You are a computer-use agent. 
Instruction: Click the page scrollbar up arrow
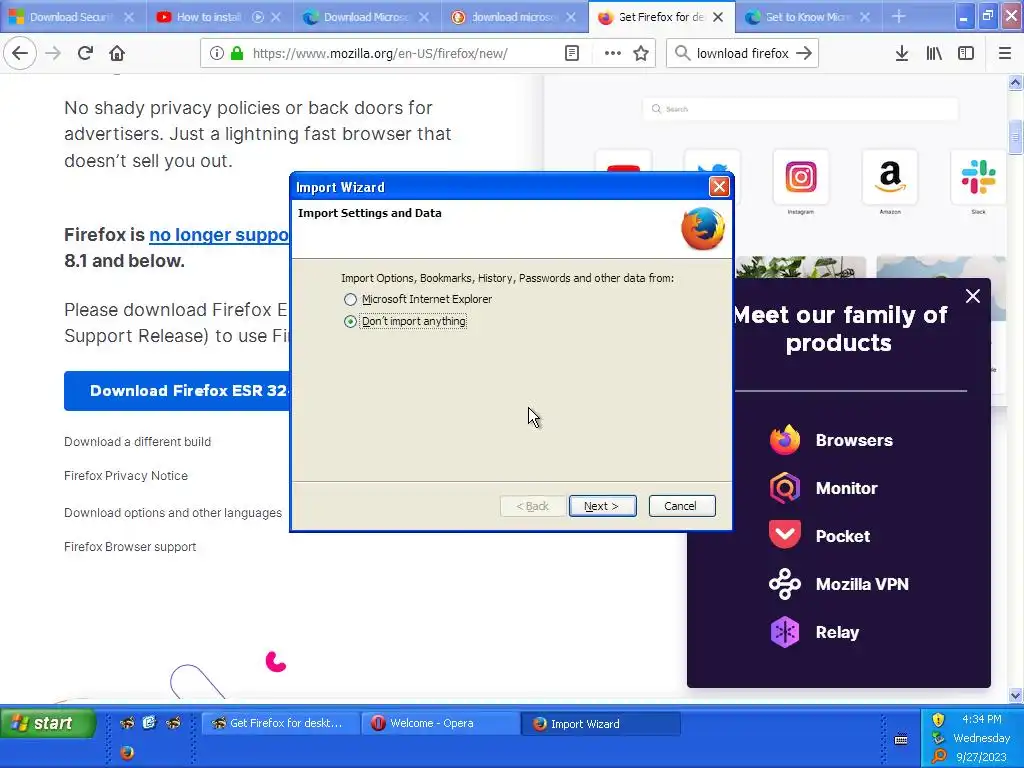[x=1015, y=82]
